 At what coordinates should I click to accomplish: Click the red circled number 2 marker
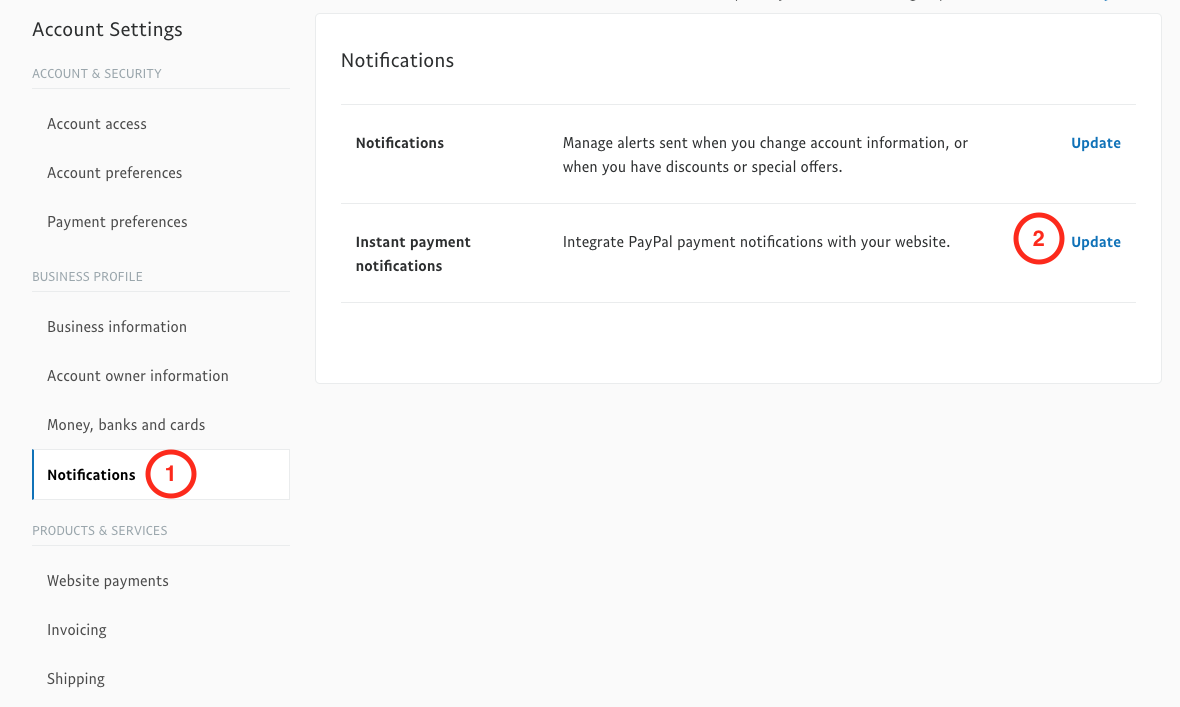(1038, 240)
